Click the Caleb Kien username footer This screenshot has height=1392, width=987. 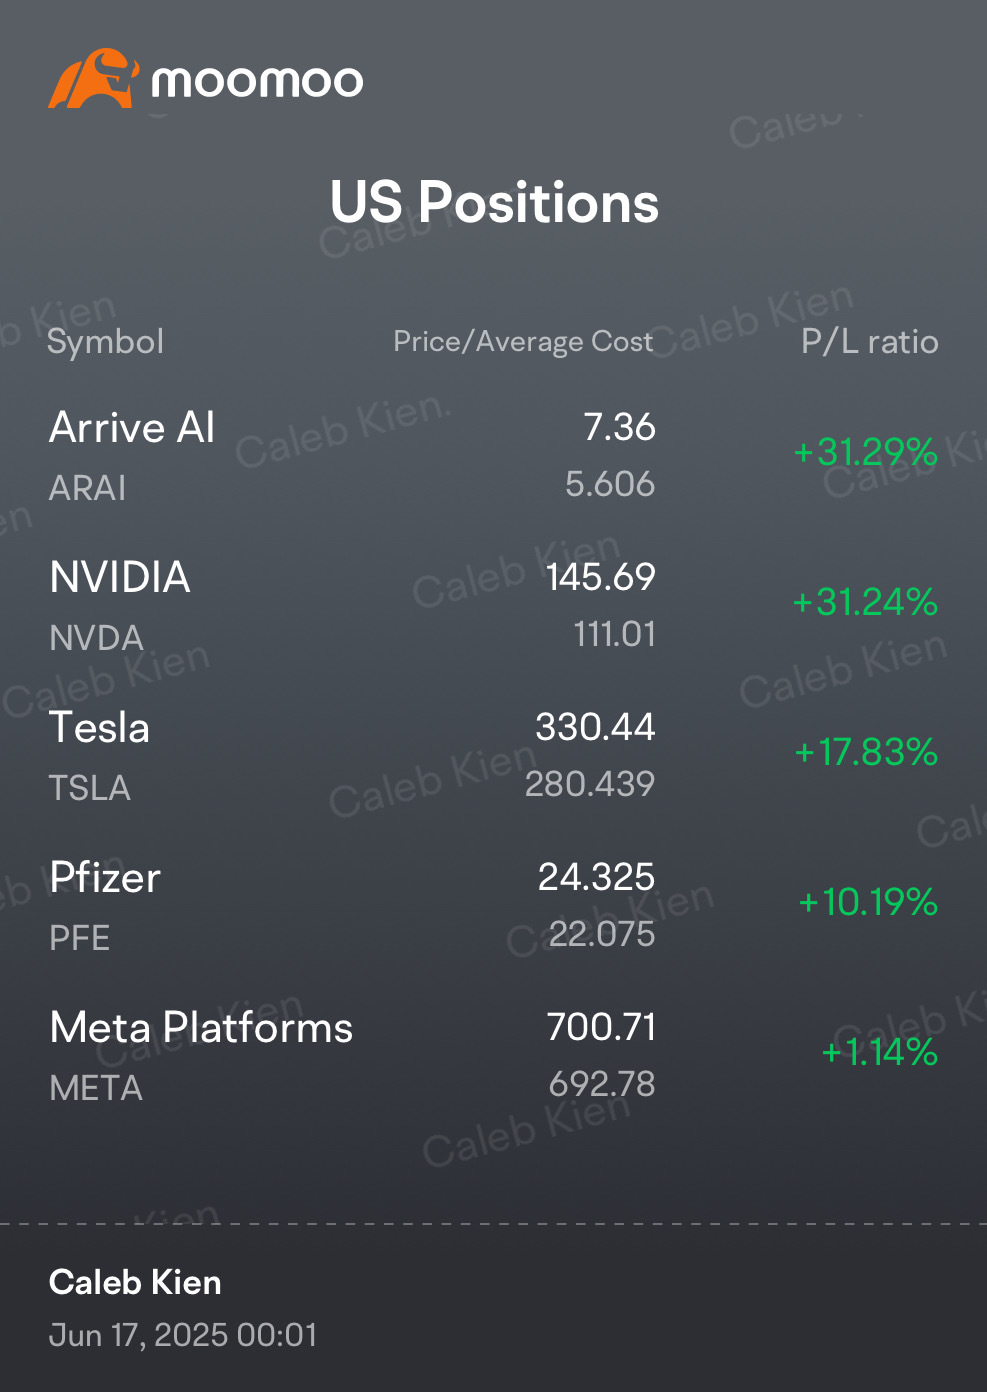click(x=135, y=1283)
